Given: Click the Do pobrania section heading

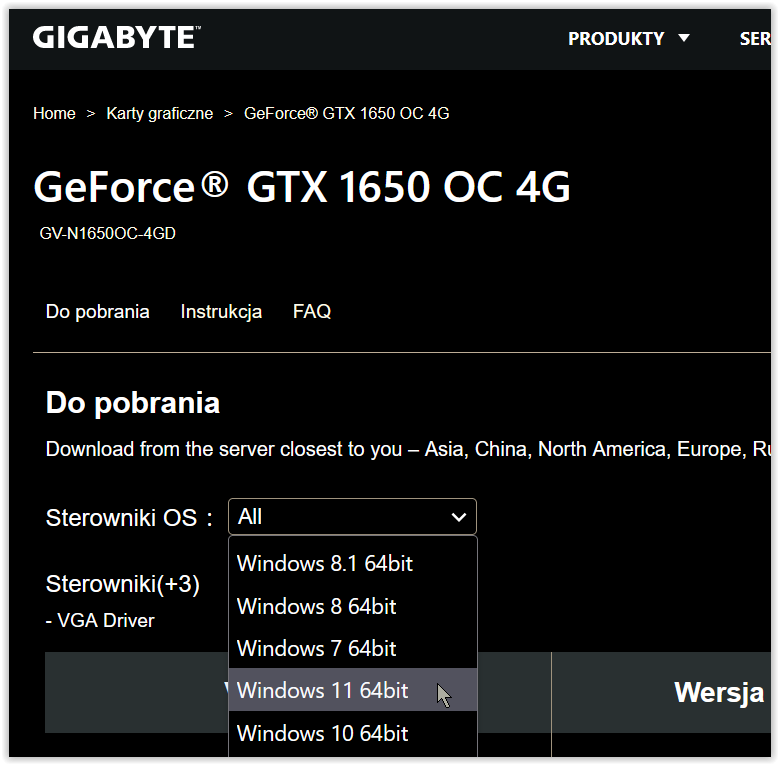Looking at the screenshot, I should tap(133, 402).
